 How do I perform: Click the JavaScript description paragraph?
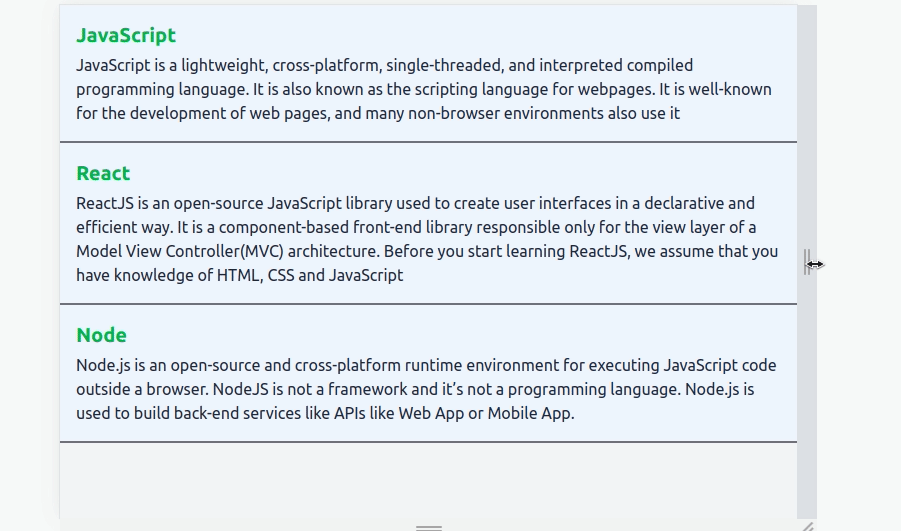[424, 89]
